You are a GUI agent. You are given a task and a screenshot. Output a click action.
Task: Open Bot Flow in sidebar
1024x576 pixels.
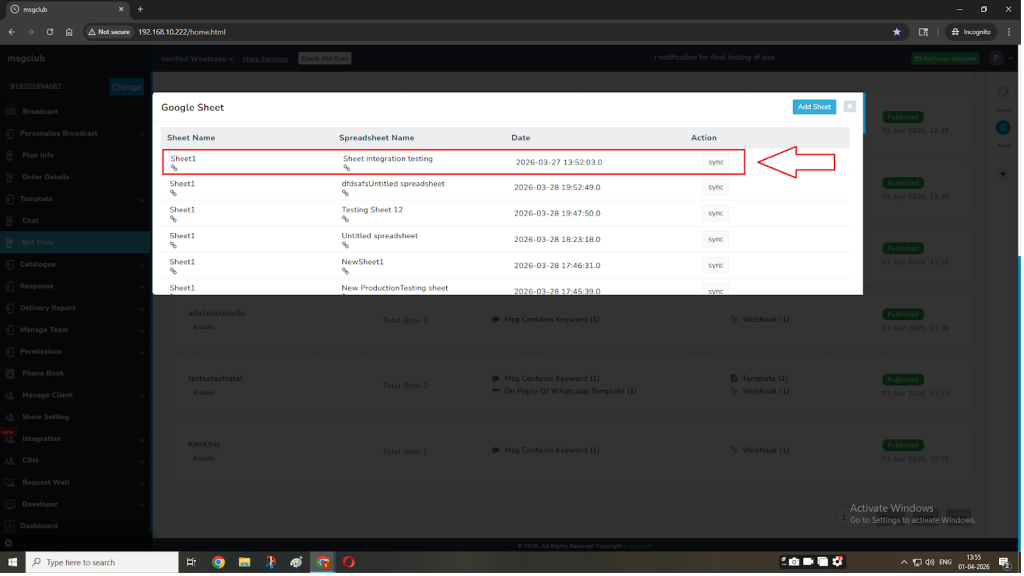(38, 242)
